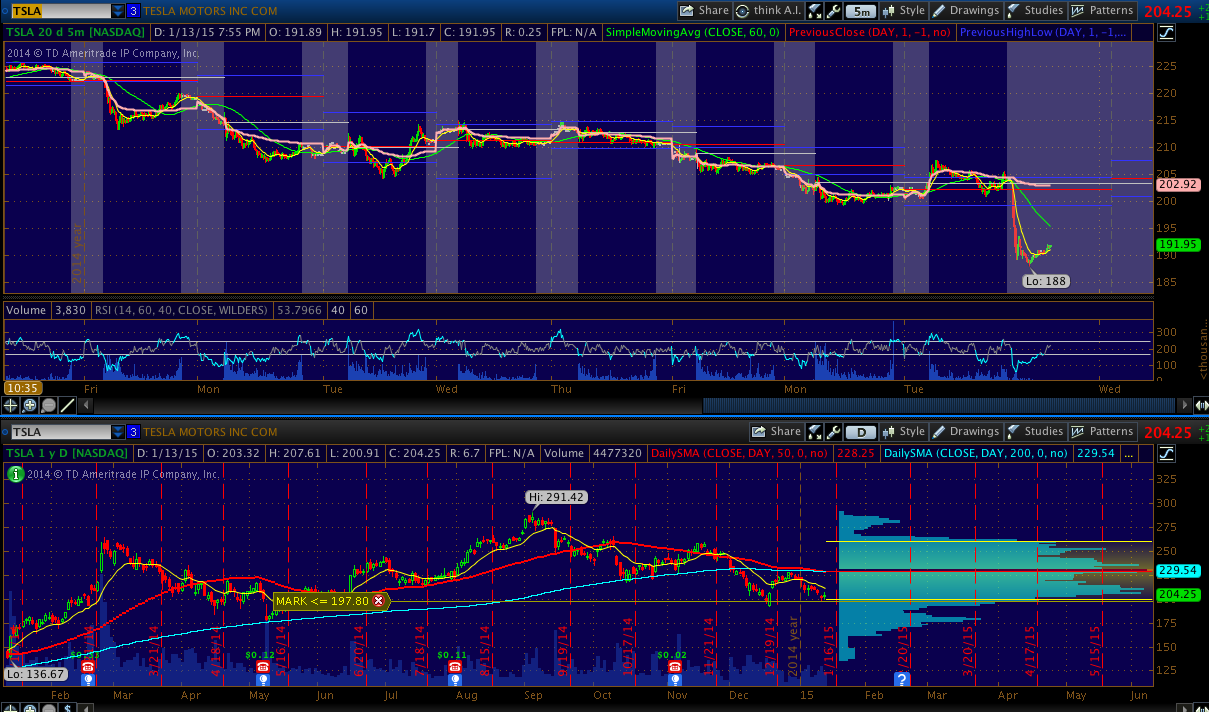
Task: Toggle the scale button on lower daily chart
Action: pos(1167,453)
